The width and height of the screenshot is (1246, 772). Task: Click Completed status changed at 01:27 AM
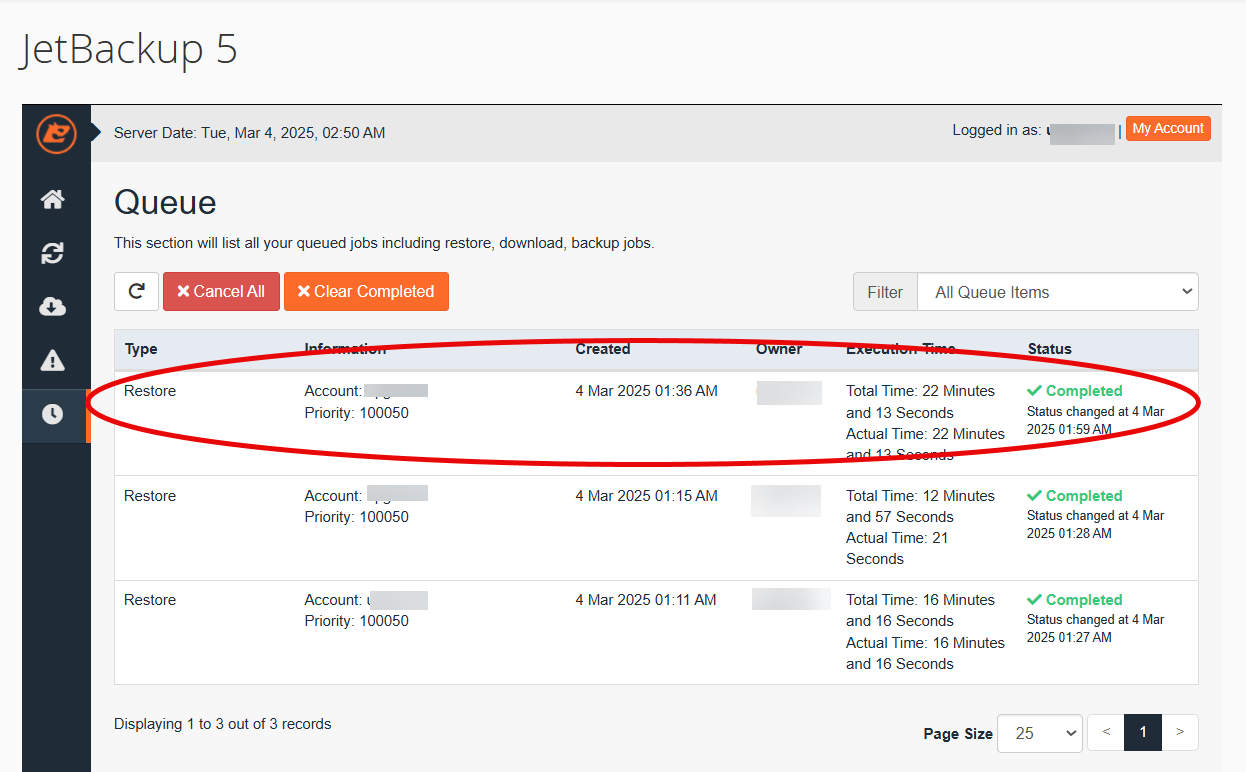(x=1095, y=618)
